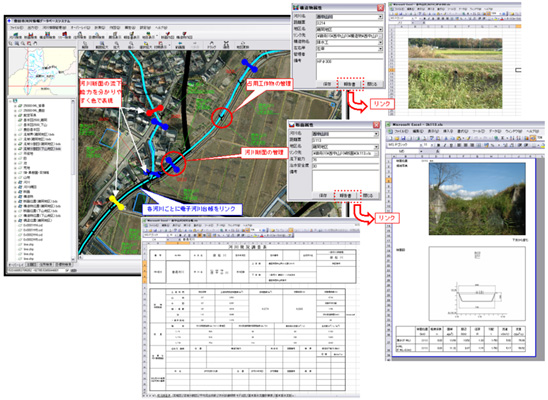Click the 報告書 button in the 断面属性 dialog
The image size is (548, 400).
point(346,196)
